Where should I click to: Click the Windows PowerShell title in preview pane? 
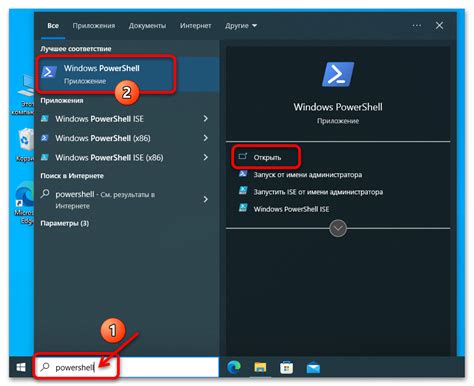(338, 107)
